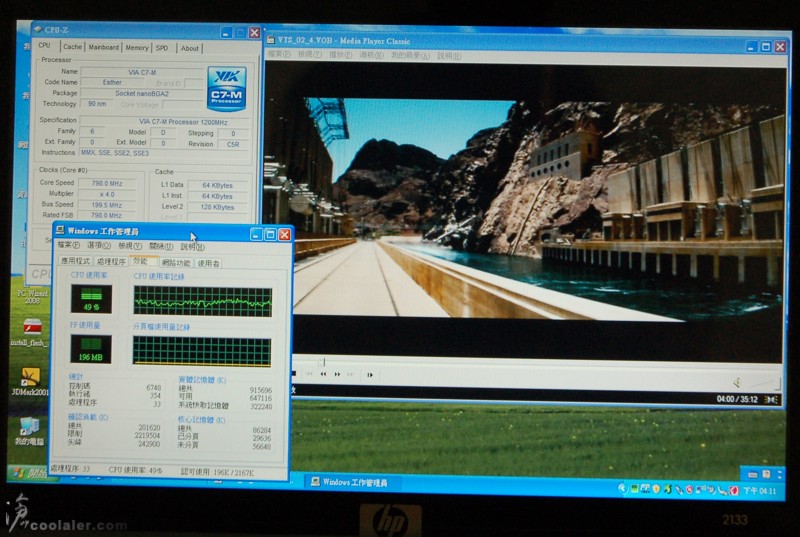Image resolution: width=800 pixels, height=537 pixels.
Task: Click Task Manager title bar icon
Action: [60, 231]
